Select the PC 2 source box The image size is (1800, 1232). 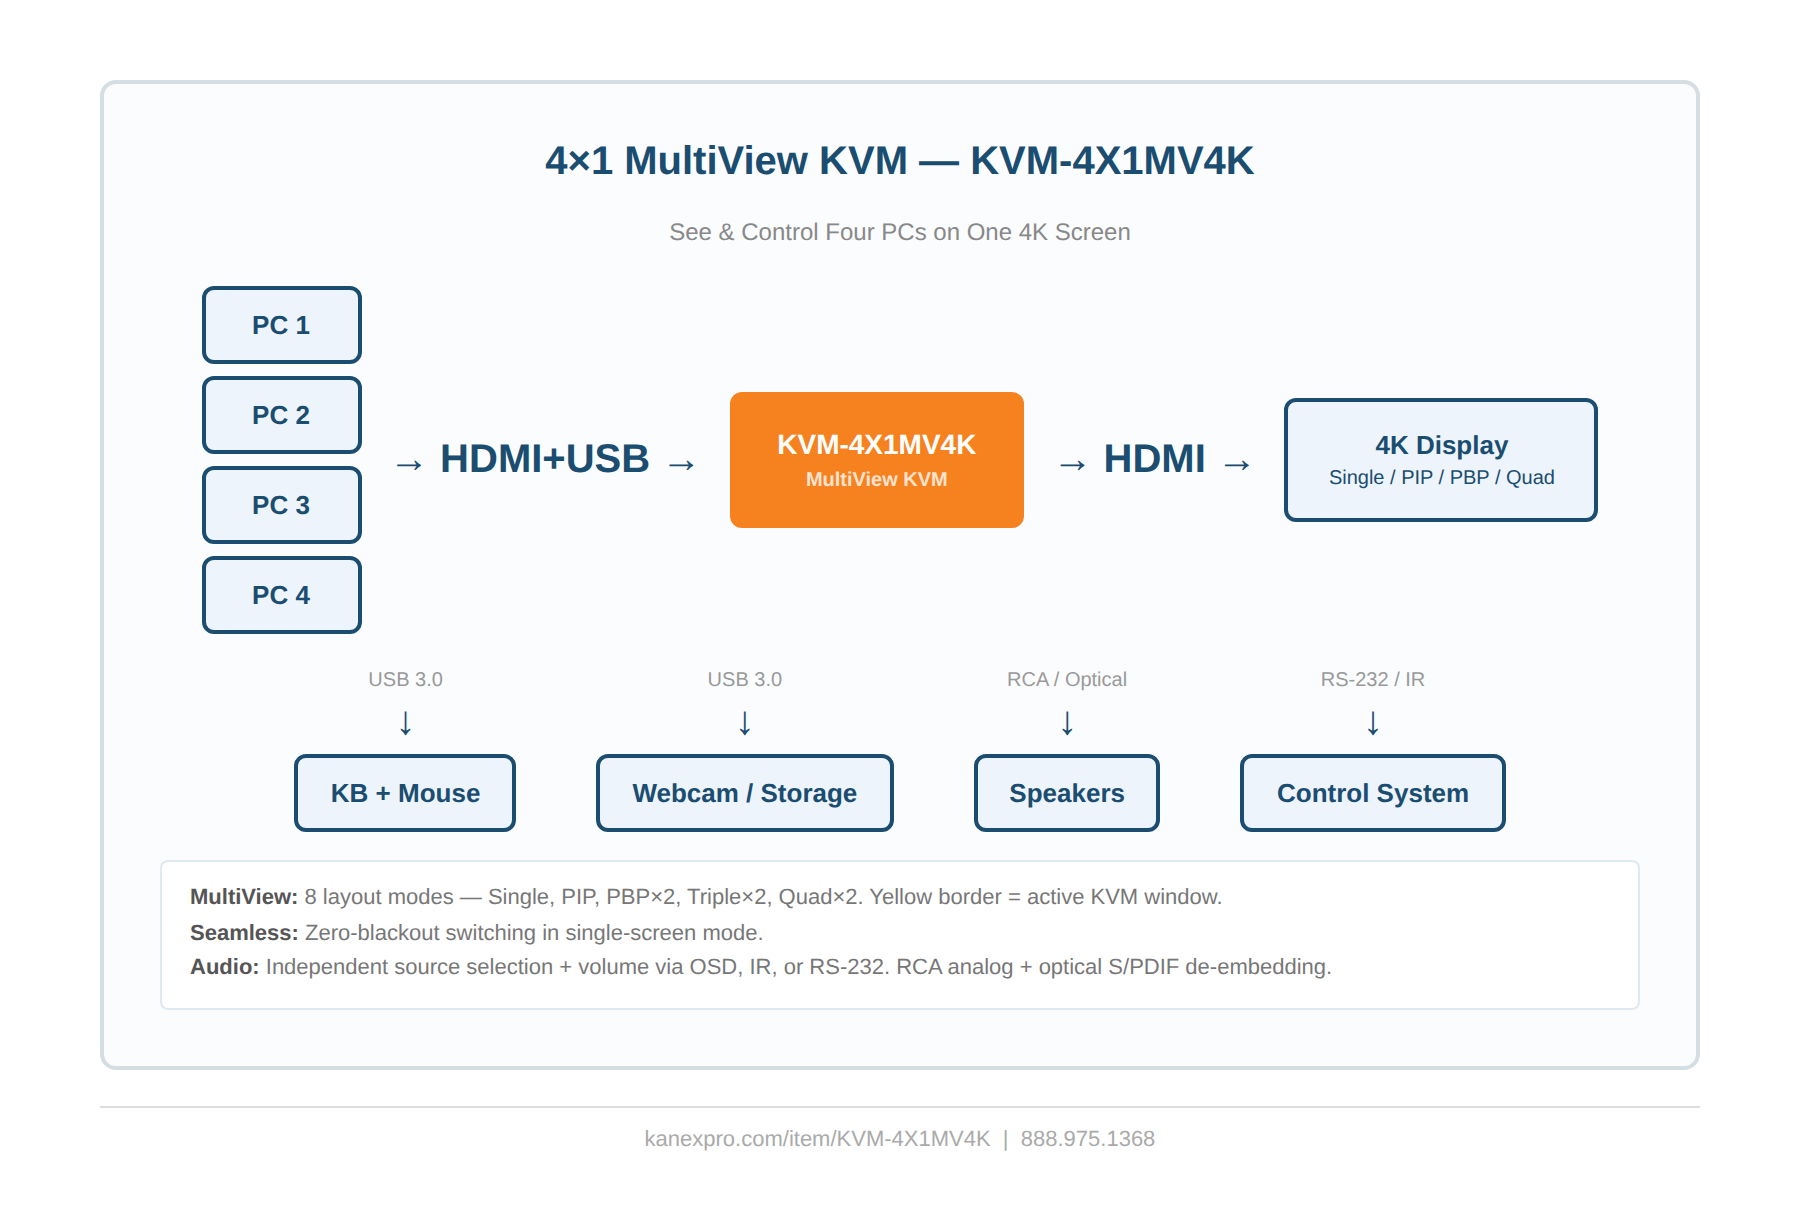[282, 415]
